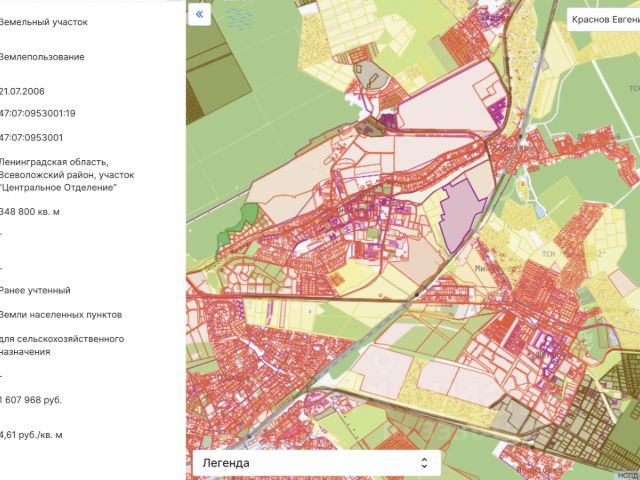
Task: Click the blue swamp marking area on map
Action: pyautogui.click(x=238, y=18)
